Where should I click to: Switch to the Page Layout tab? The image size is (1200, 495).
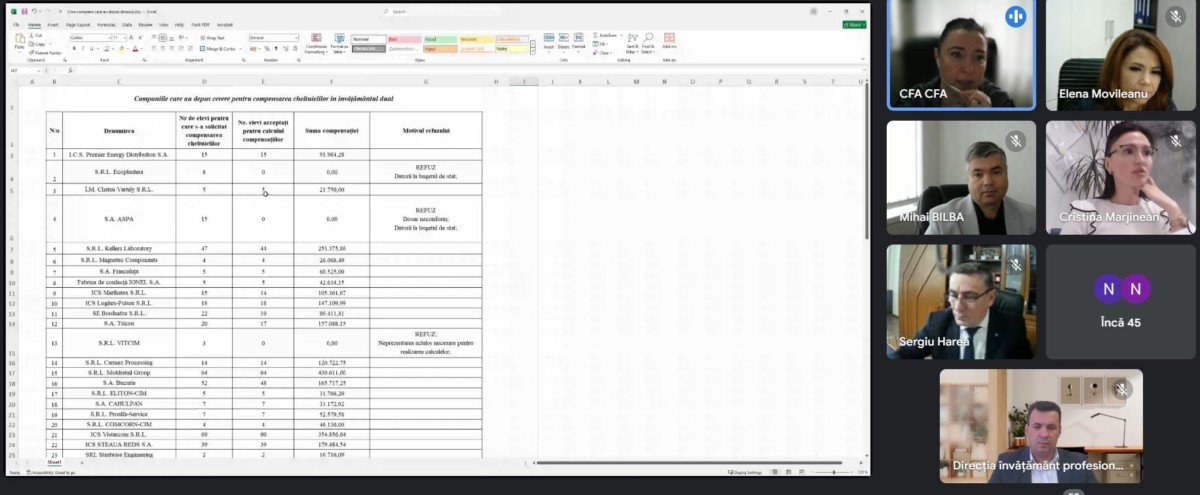(78, 24)
